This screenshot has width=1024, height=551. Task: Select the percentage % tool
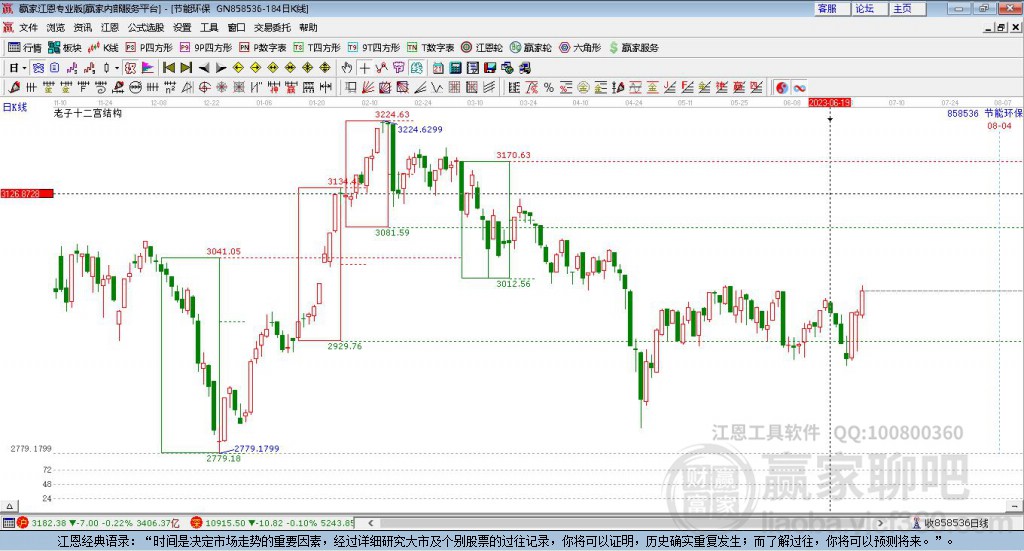coord(549,87)
